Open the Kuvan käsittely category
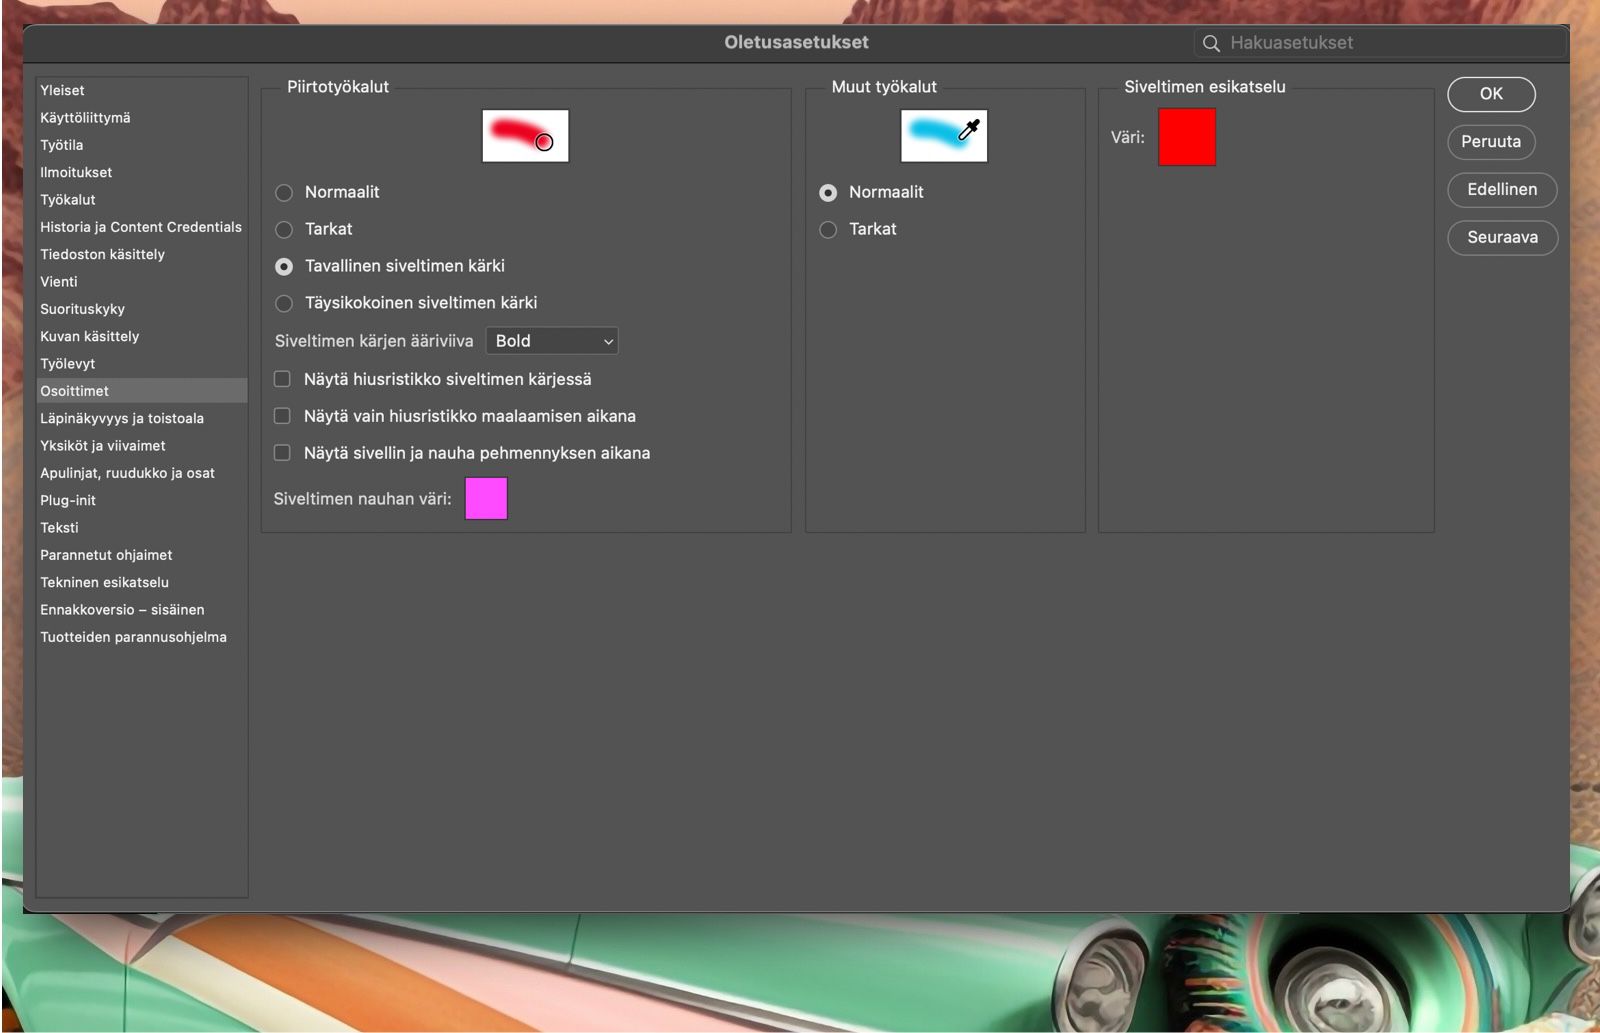Viewport: 1600px width, 1033px height. tap(142, 336)
